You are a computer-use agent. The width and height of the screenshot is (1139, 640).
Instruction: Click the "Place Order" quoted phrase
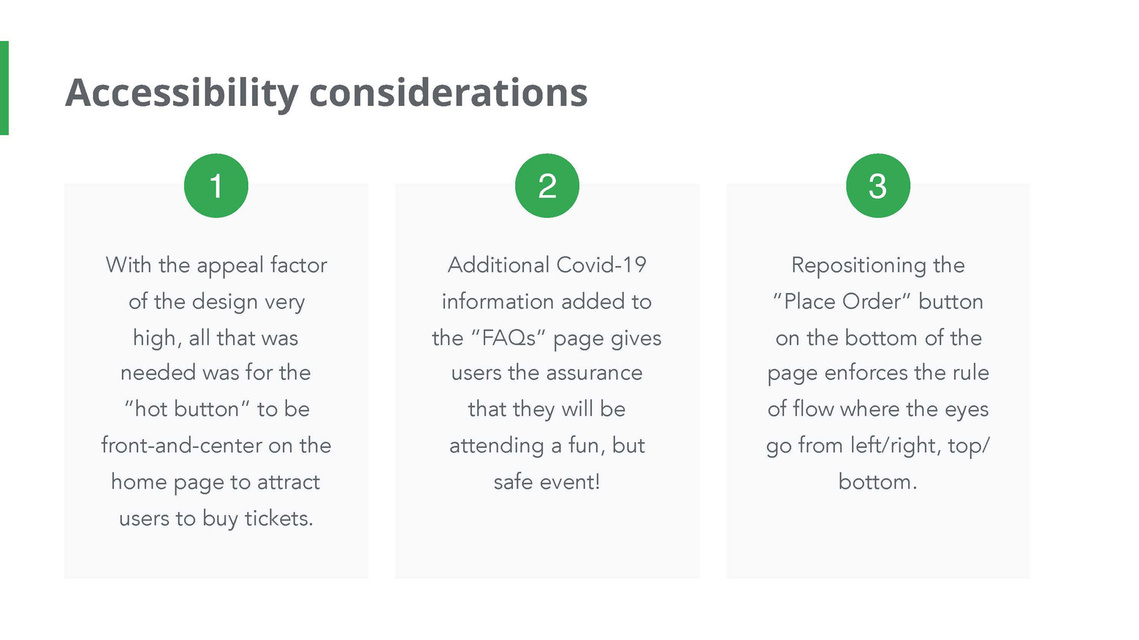click(x=841, y=301)
